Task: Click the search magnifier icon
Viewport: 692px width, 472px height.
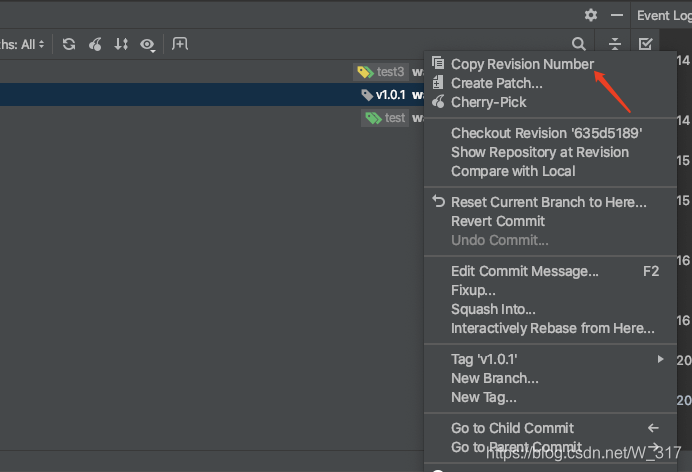Action: (x=579, y=44)
